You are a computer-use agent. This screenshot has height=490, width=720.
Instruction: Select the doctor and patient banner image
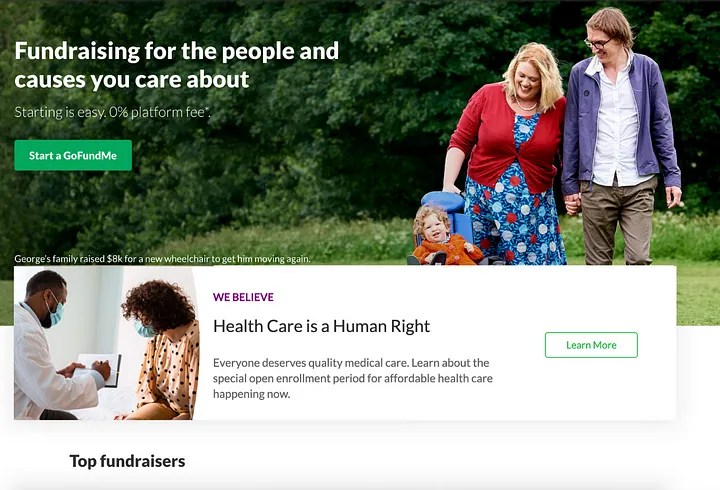click(107, 343)
